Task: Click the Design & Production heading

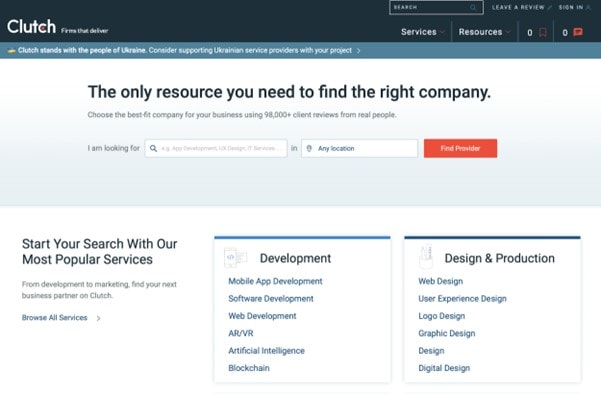Action: (499, 258)
